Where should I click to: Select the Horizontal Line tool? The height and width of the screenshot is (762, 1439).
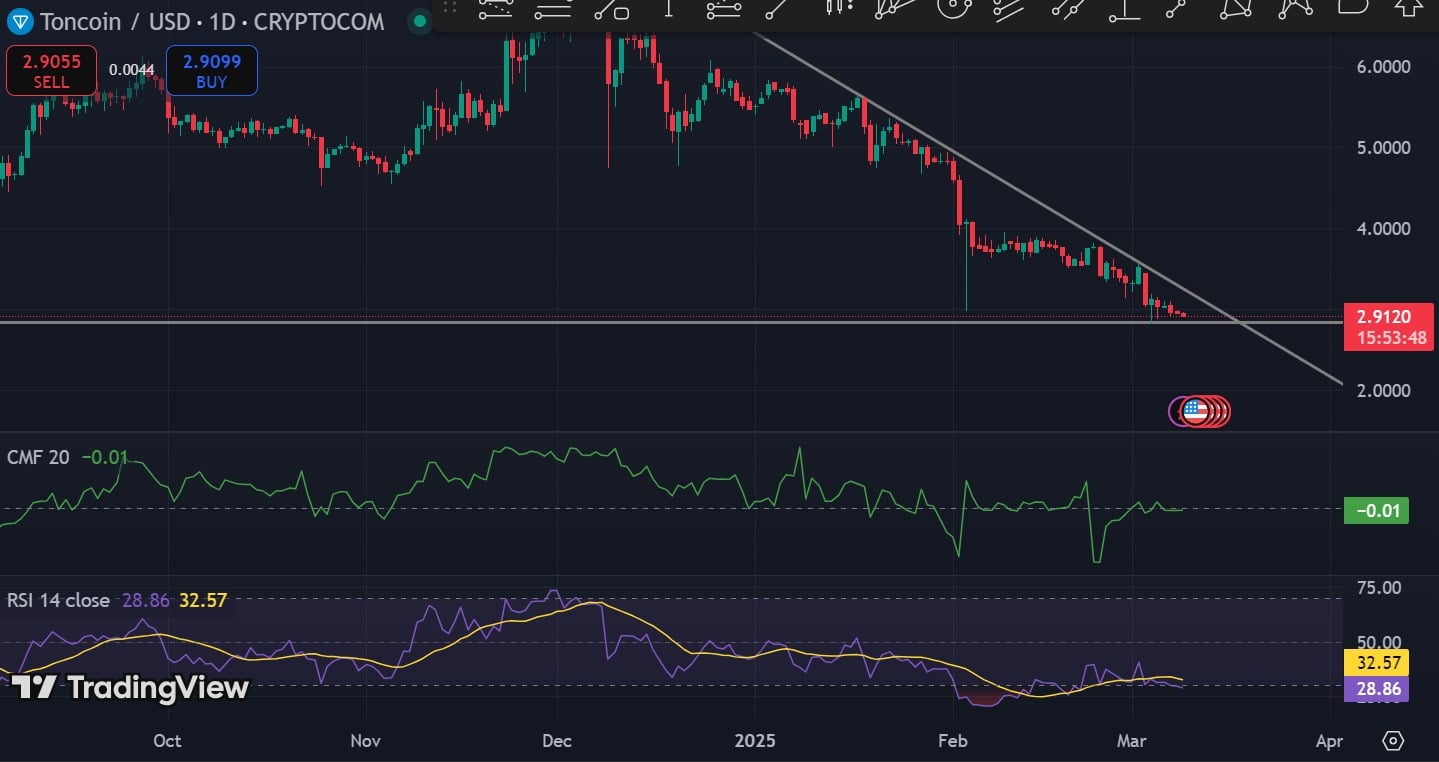pyautogui.click(x=551, y=13)
